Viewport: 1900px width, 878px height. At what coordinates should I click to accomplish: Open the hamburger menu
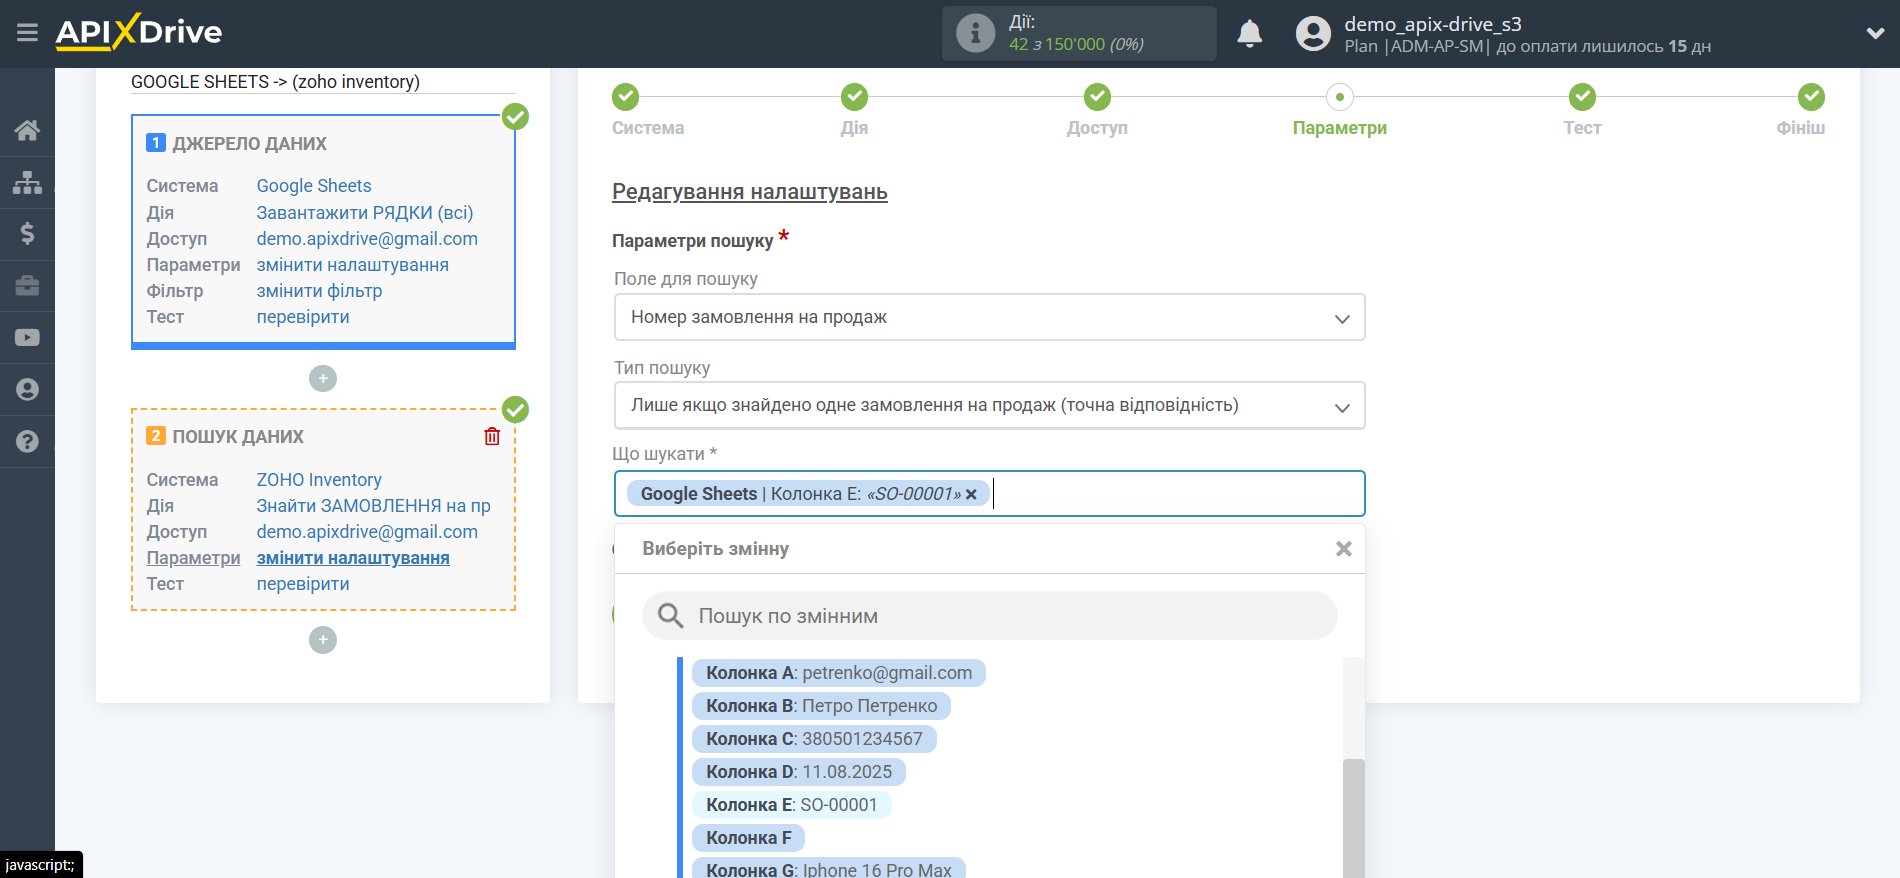pos(27,33)
